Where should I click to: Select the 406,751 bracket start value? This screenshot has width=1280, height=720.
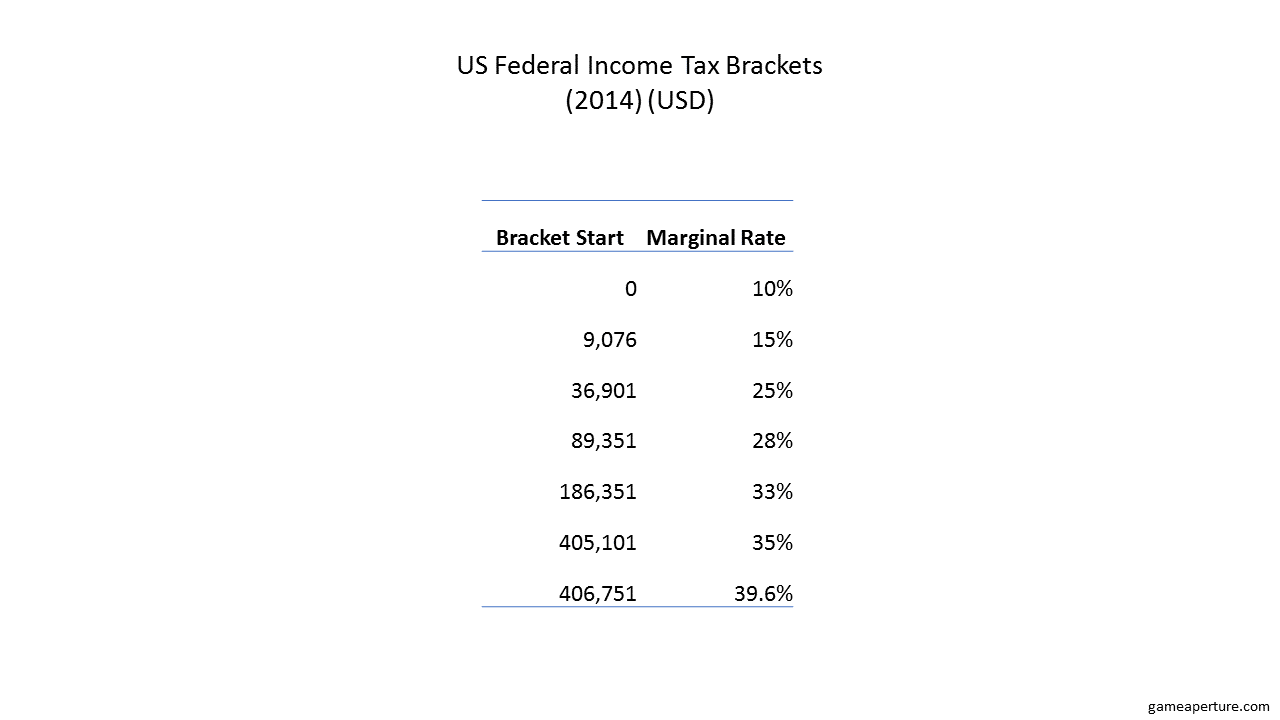click(x=598, y=594)
